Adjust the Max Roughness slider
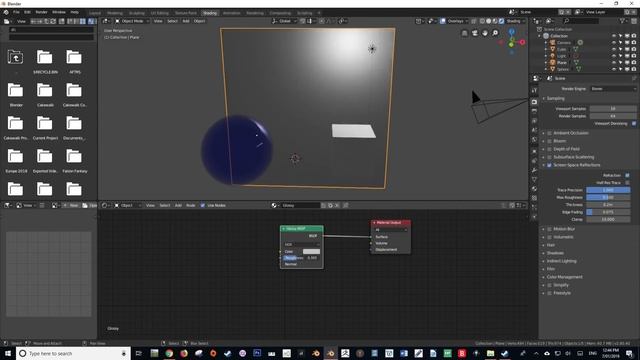640x360 pixels. click(608, 197)
